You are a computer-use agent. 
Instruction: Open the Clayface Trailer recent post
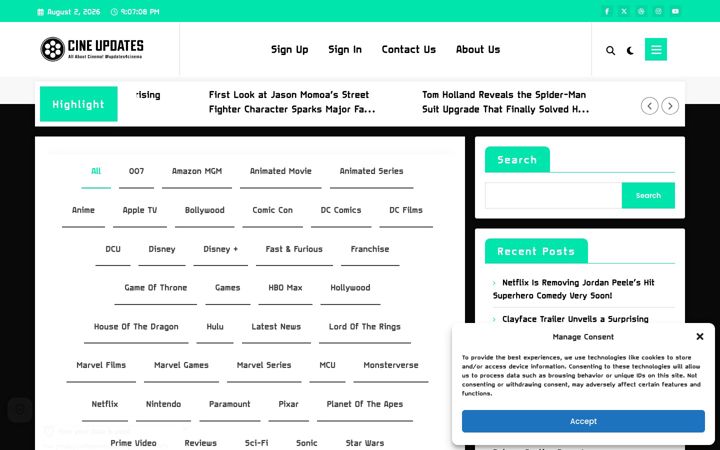(575, 319)
